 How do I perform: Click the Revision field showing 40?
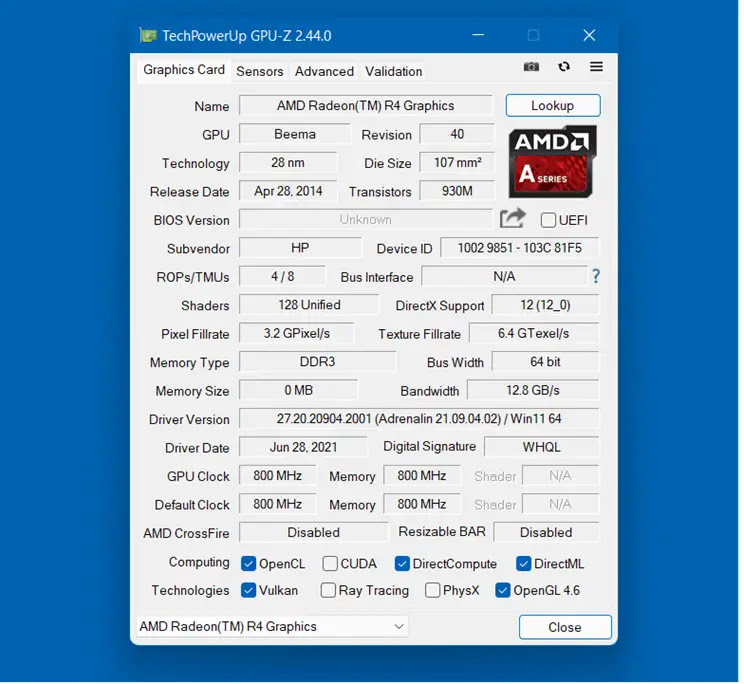pos(457,134)
